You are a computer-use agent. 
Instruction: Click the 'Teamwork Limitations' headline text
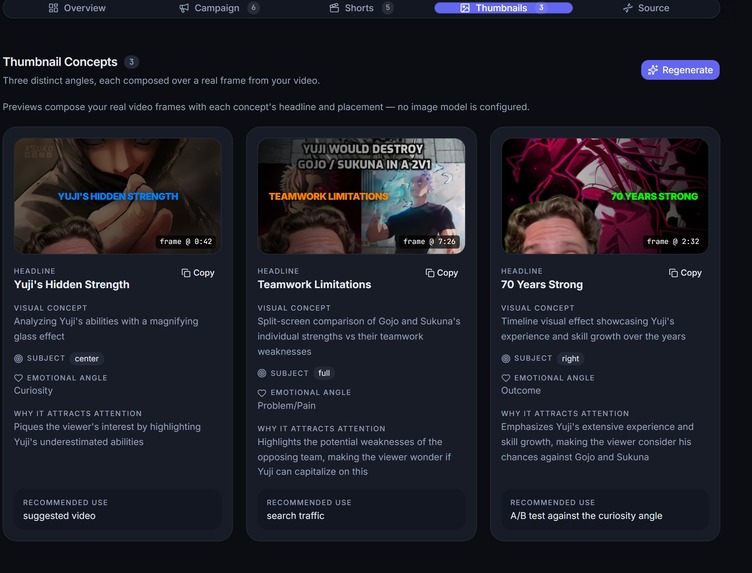tap(314, 285)
